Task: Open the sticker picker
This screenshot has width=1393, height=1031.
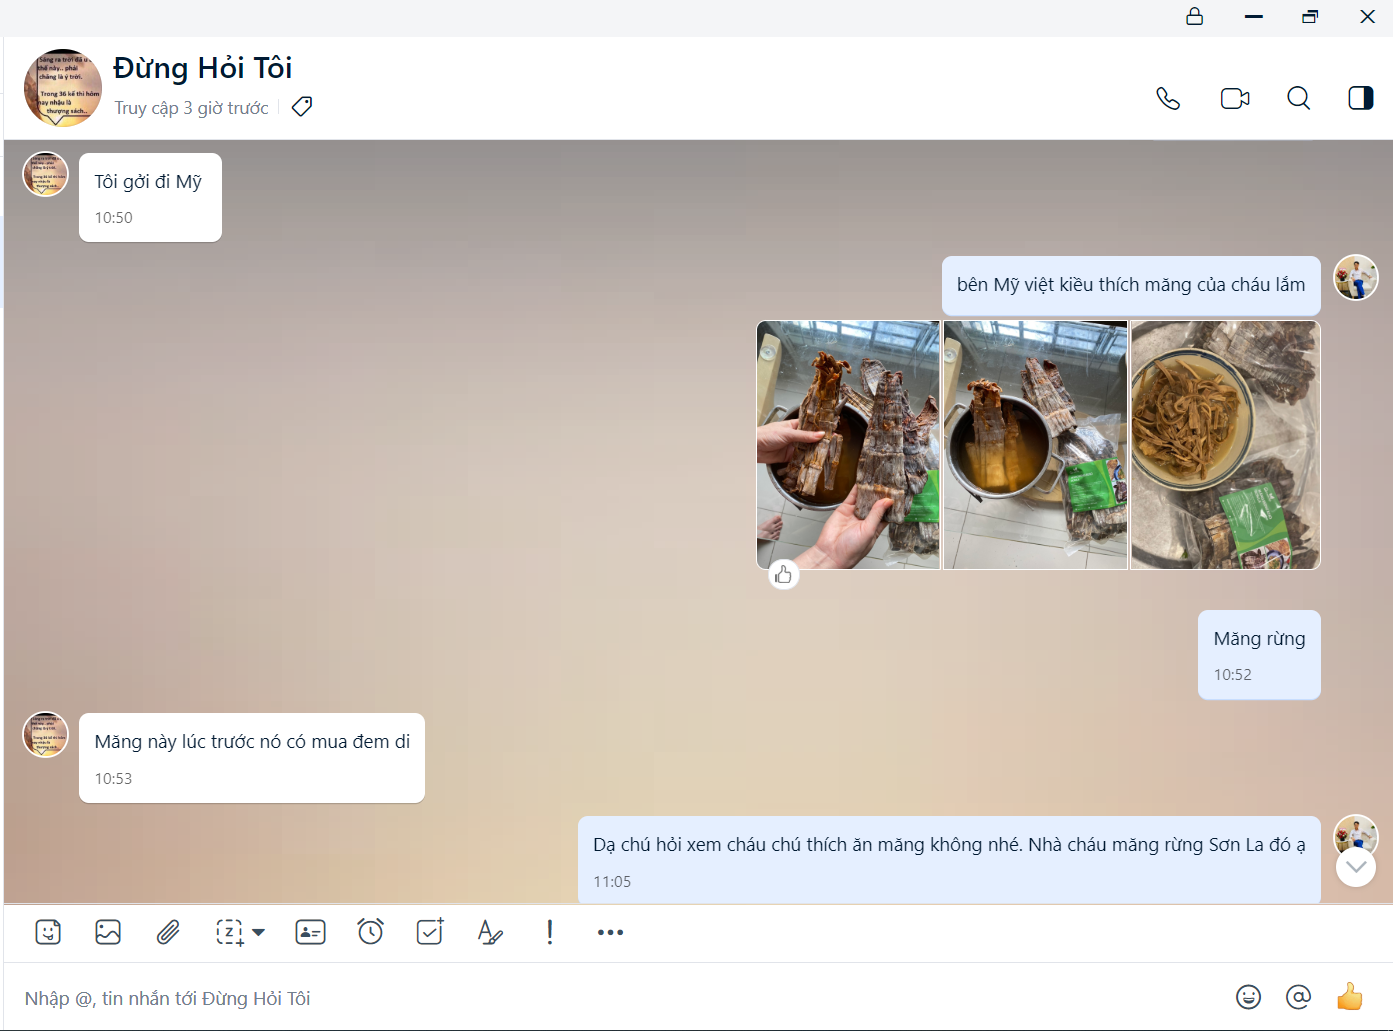Action: point(48,932)
